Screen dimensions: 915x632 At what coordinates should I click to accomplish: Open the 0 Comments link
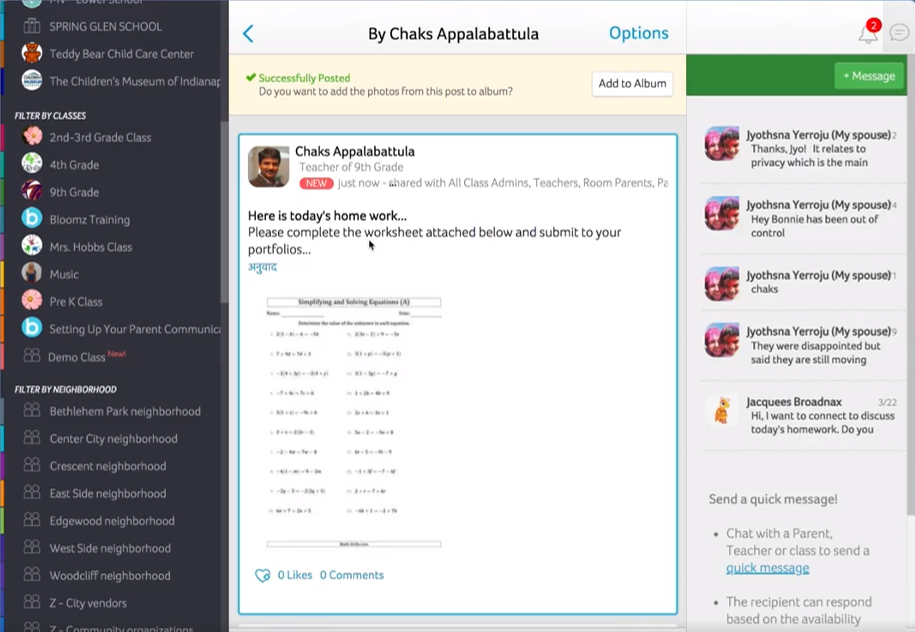coord(351,575)
